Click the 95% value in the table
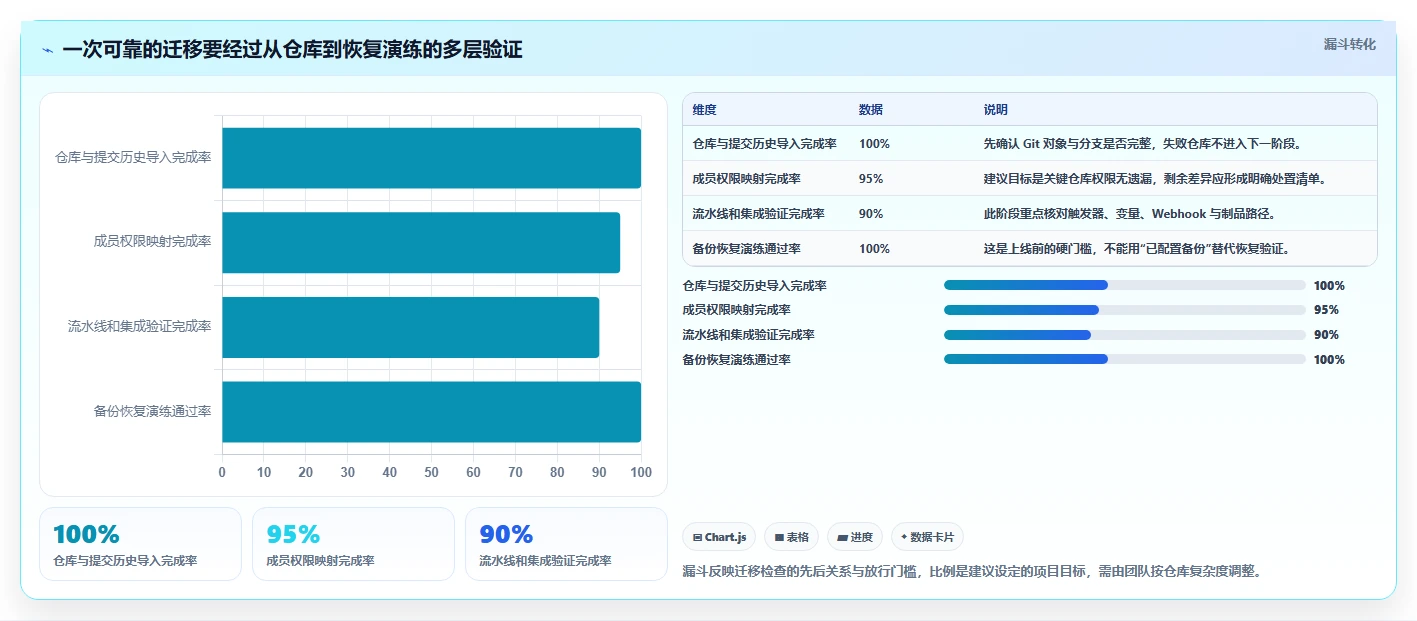Viewport: 1417px width, 621px height. pyautogui.click(x=871, y=179)
